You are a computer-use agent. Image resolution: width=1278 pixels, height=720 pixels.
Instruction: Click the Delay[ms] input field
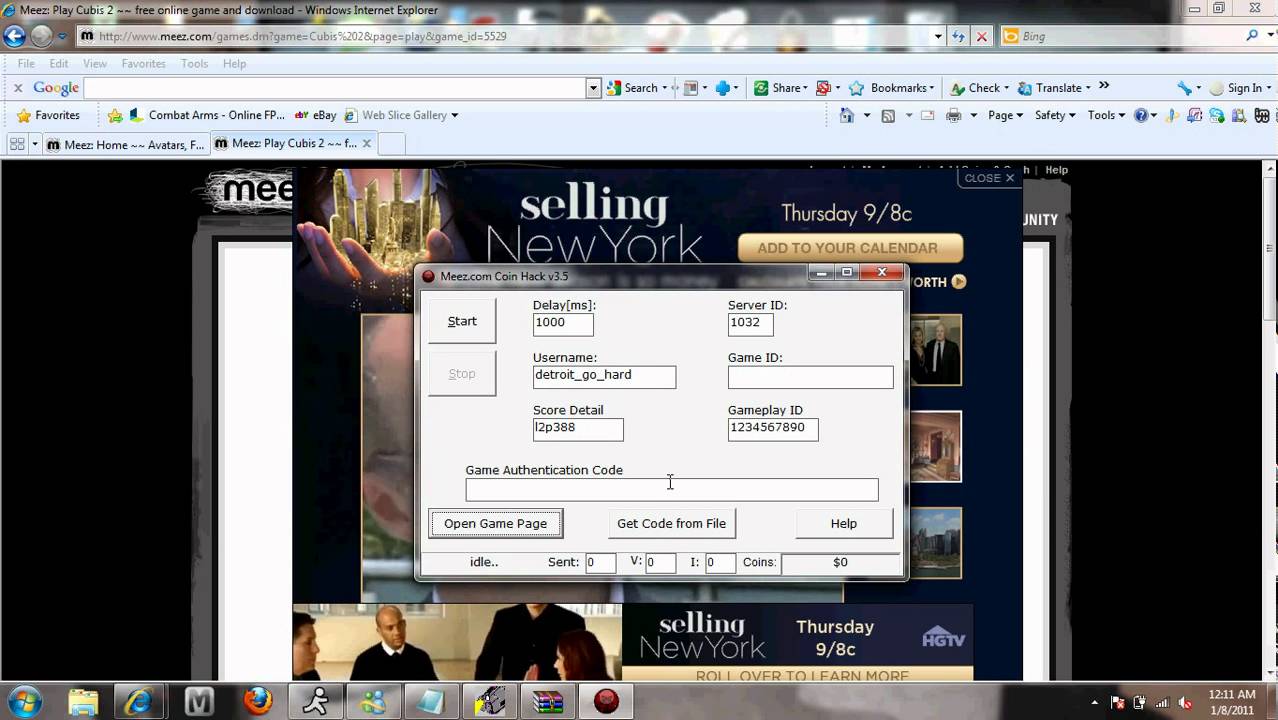563,323
